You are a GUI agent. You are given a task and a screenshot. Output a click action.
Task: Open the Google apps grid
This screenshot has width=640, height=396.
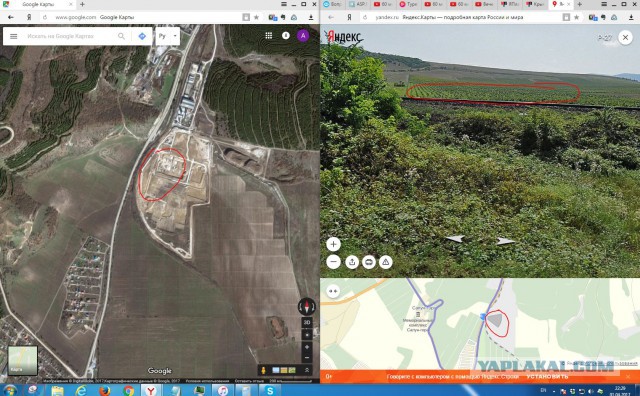[269, 36]
